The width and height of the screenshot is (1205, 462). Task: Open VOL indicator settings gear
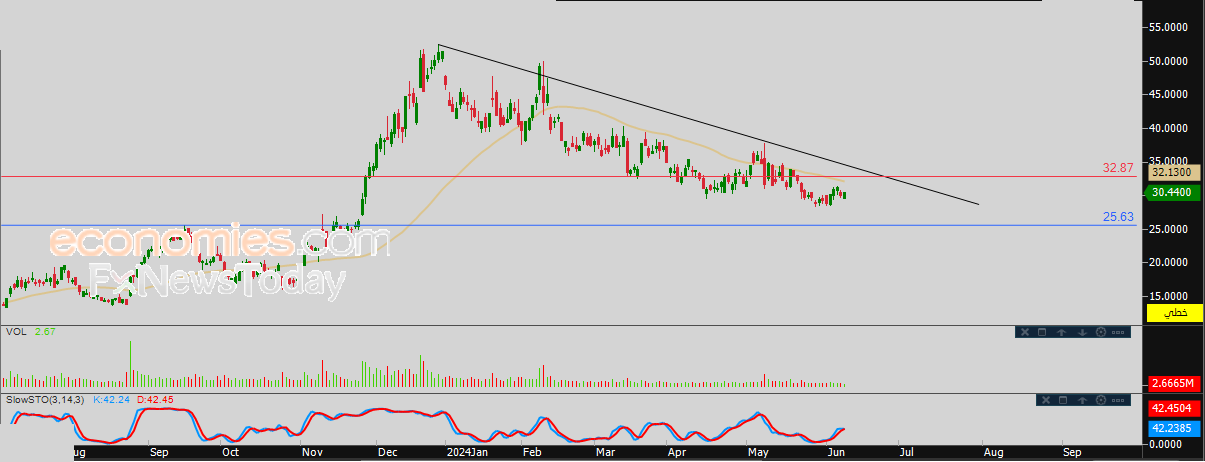click(x=1101, y=332)
